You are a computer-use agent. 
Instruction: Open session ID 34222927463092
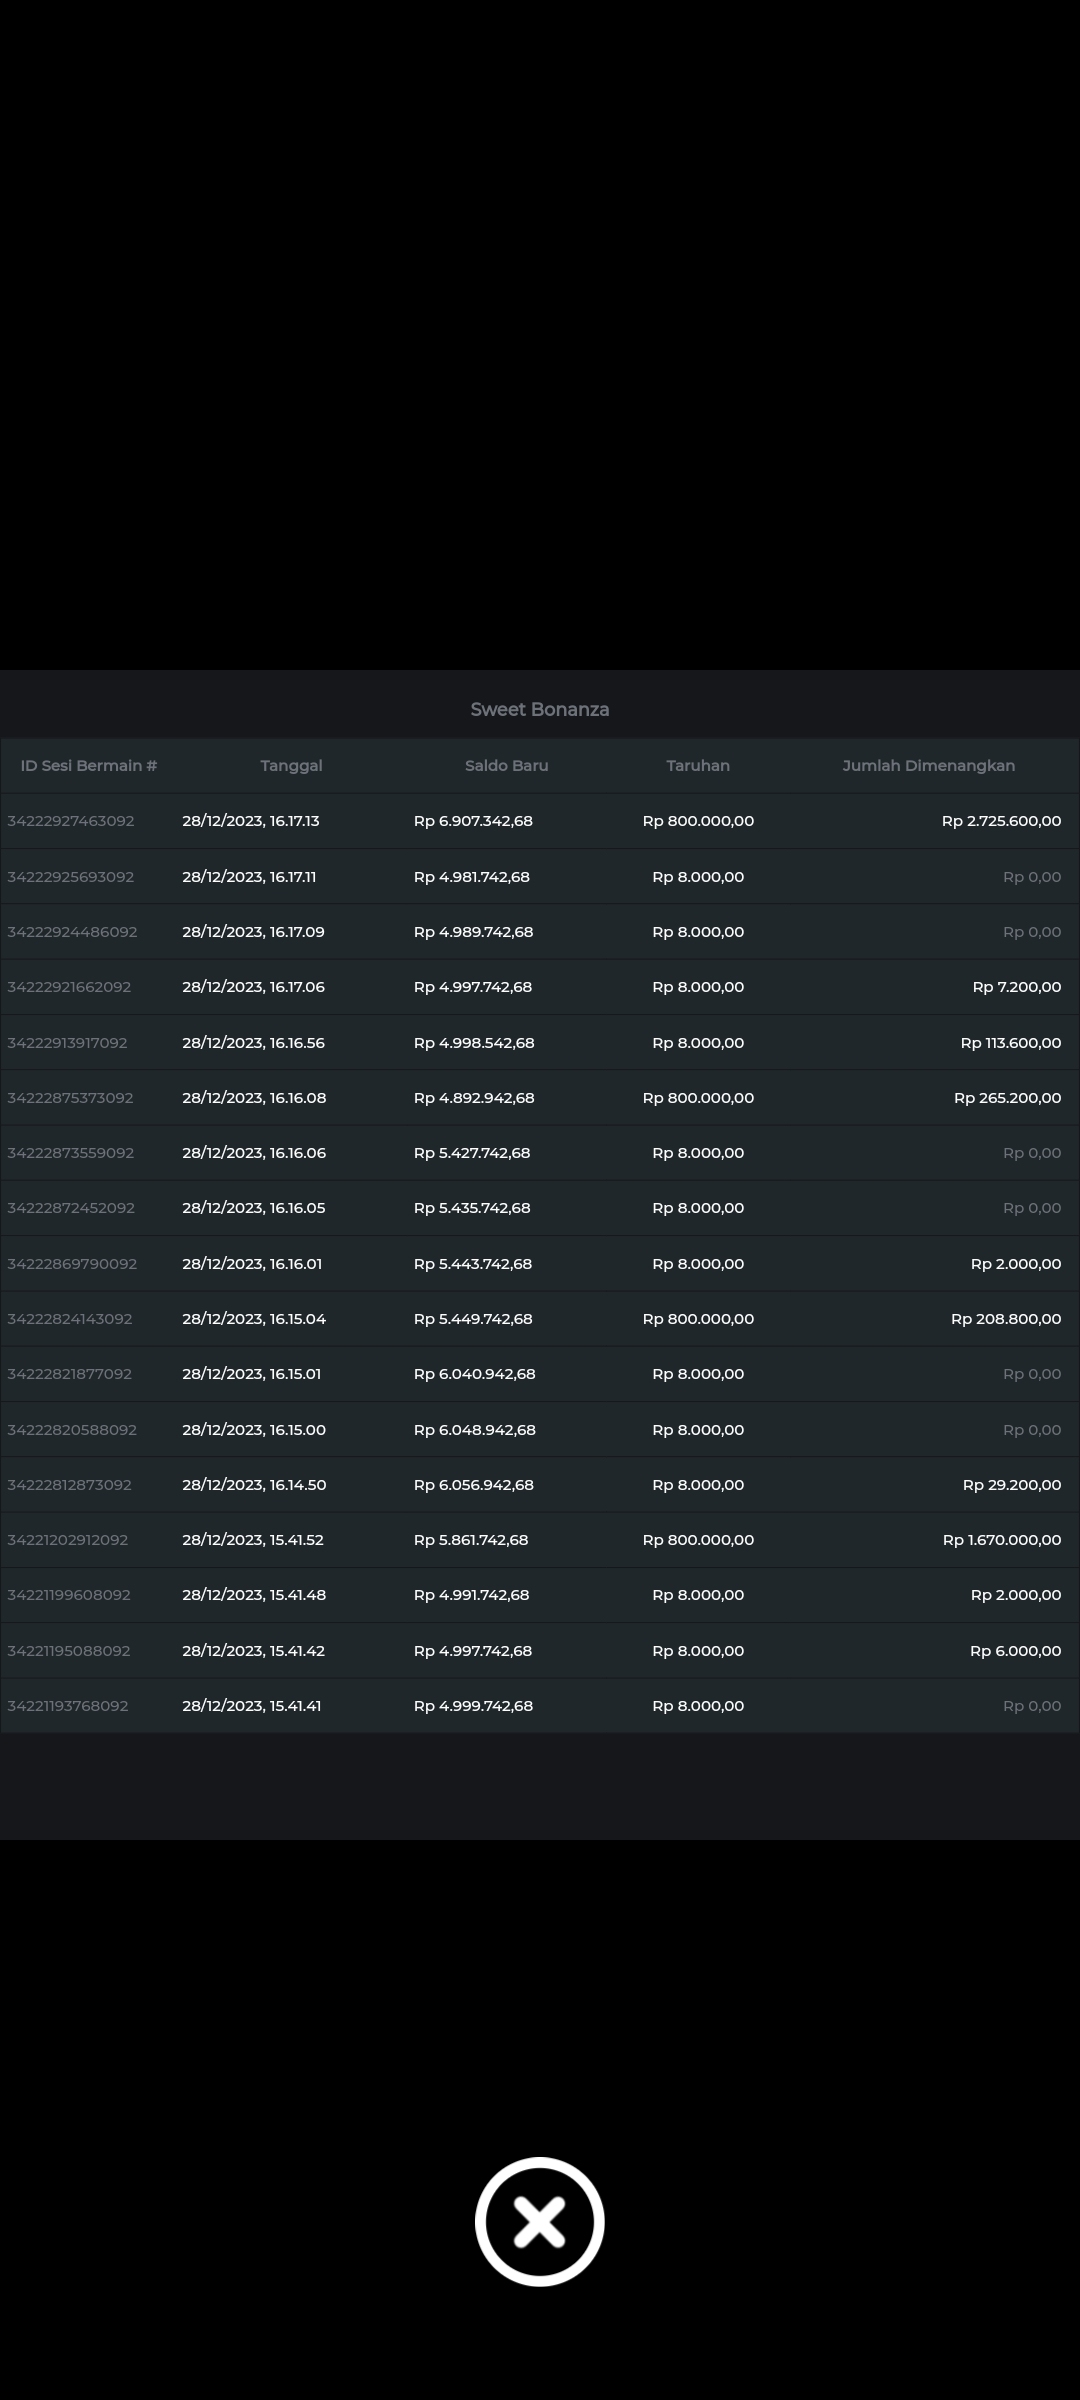click(71, 821)
